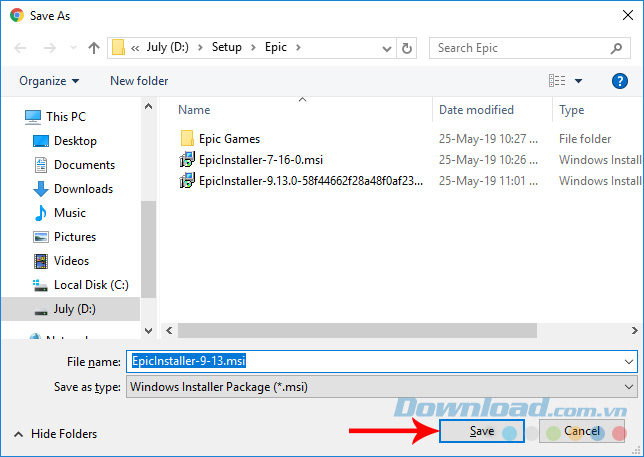Click the folder icon in address bar
The width and height of the screenshot is (644, 457).
click(118, 48)
